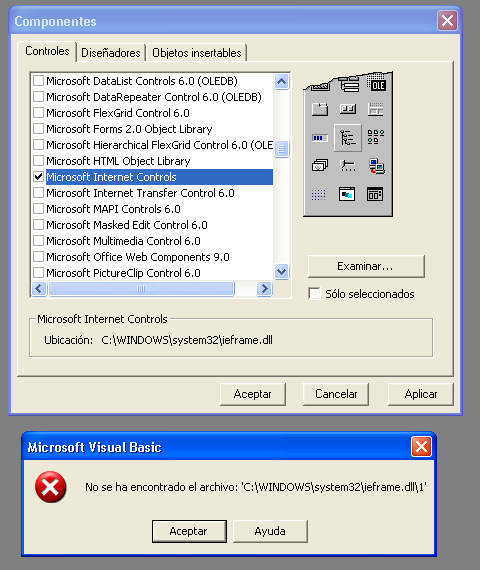Viewport: 480px width, 570px height.
Task: Click the ProgressBar control icon in toolbox preview
Action: (x=320, y=138)
